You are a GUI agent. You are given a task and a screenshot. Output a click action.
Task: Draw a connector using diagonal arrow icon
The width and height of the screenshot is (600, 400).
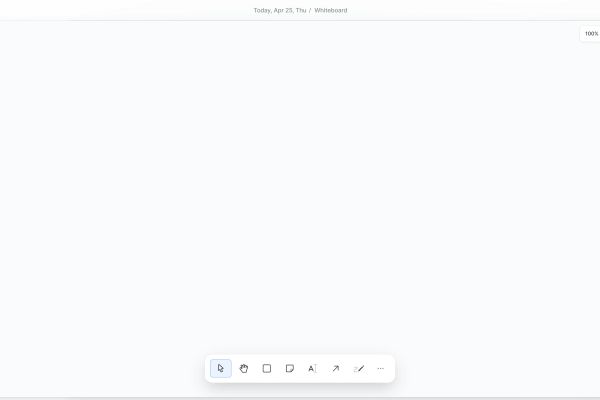coord(336,368)
